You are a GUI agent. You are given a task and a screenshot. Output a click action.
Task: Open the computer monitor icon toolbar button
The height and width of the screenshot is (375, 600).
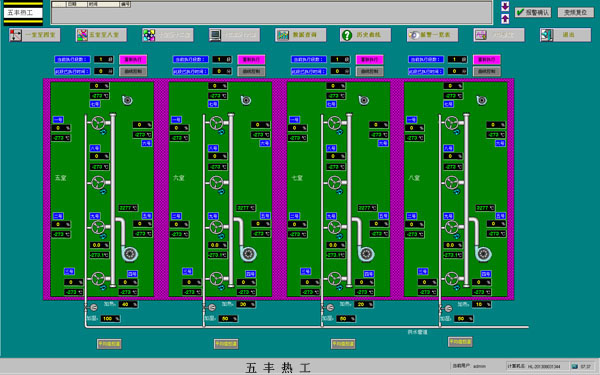tap(235, 35)
